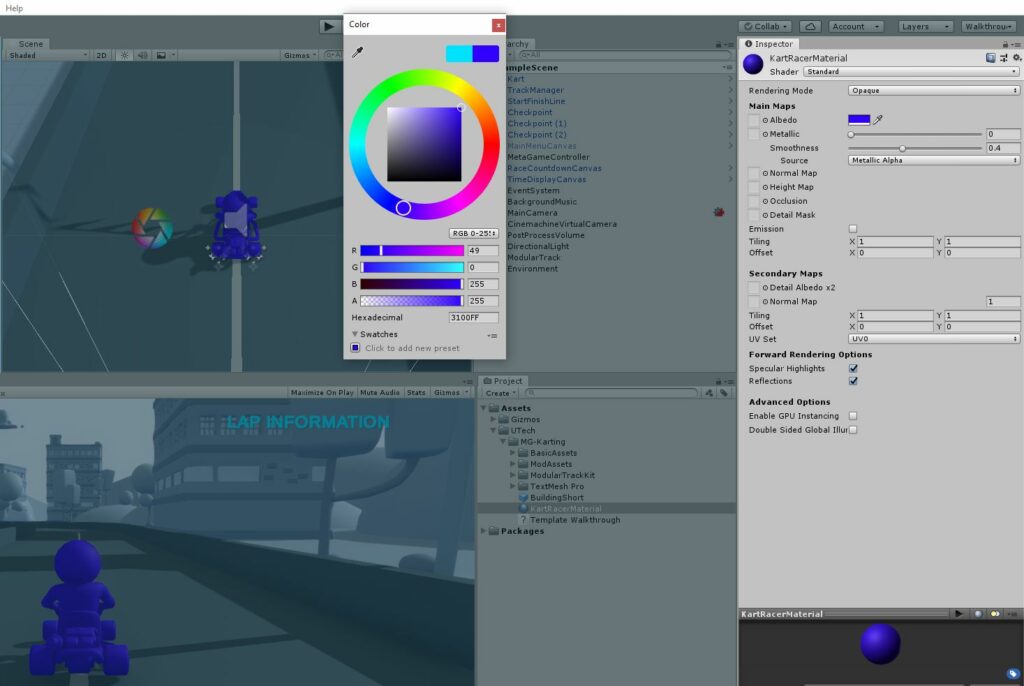Open the Rendering Mode dropdown
The height and width of the screenshot is (686, 1024).
(930, 90)
